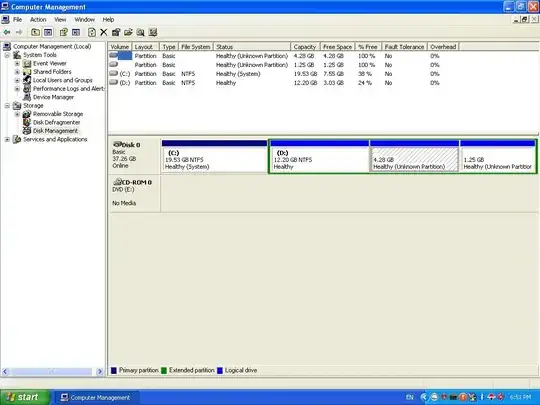Viewport: 540px width, 405px height.
Task: Show hidden tray icons with chevron
Action: (424, 397)
